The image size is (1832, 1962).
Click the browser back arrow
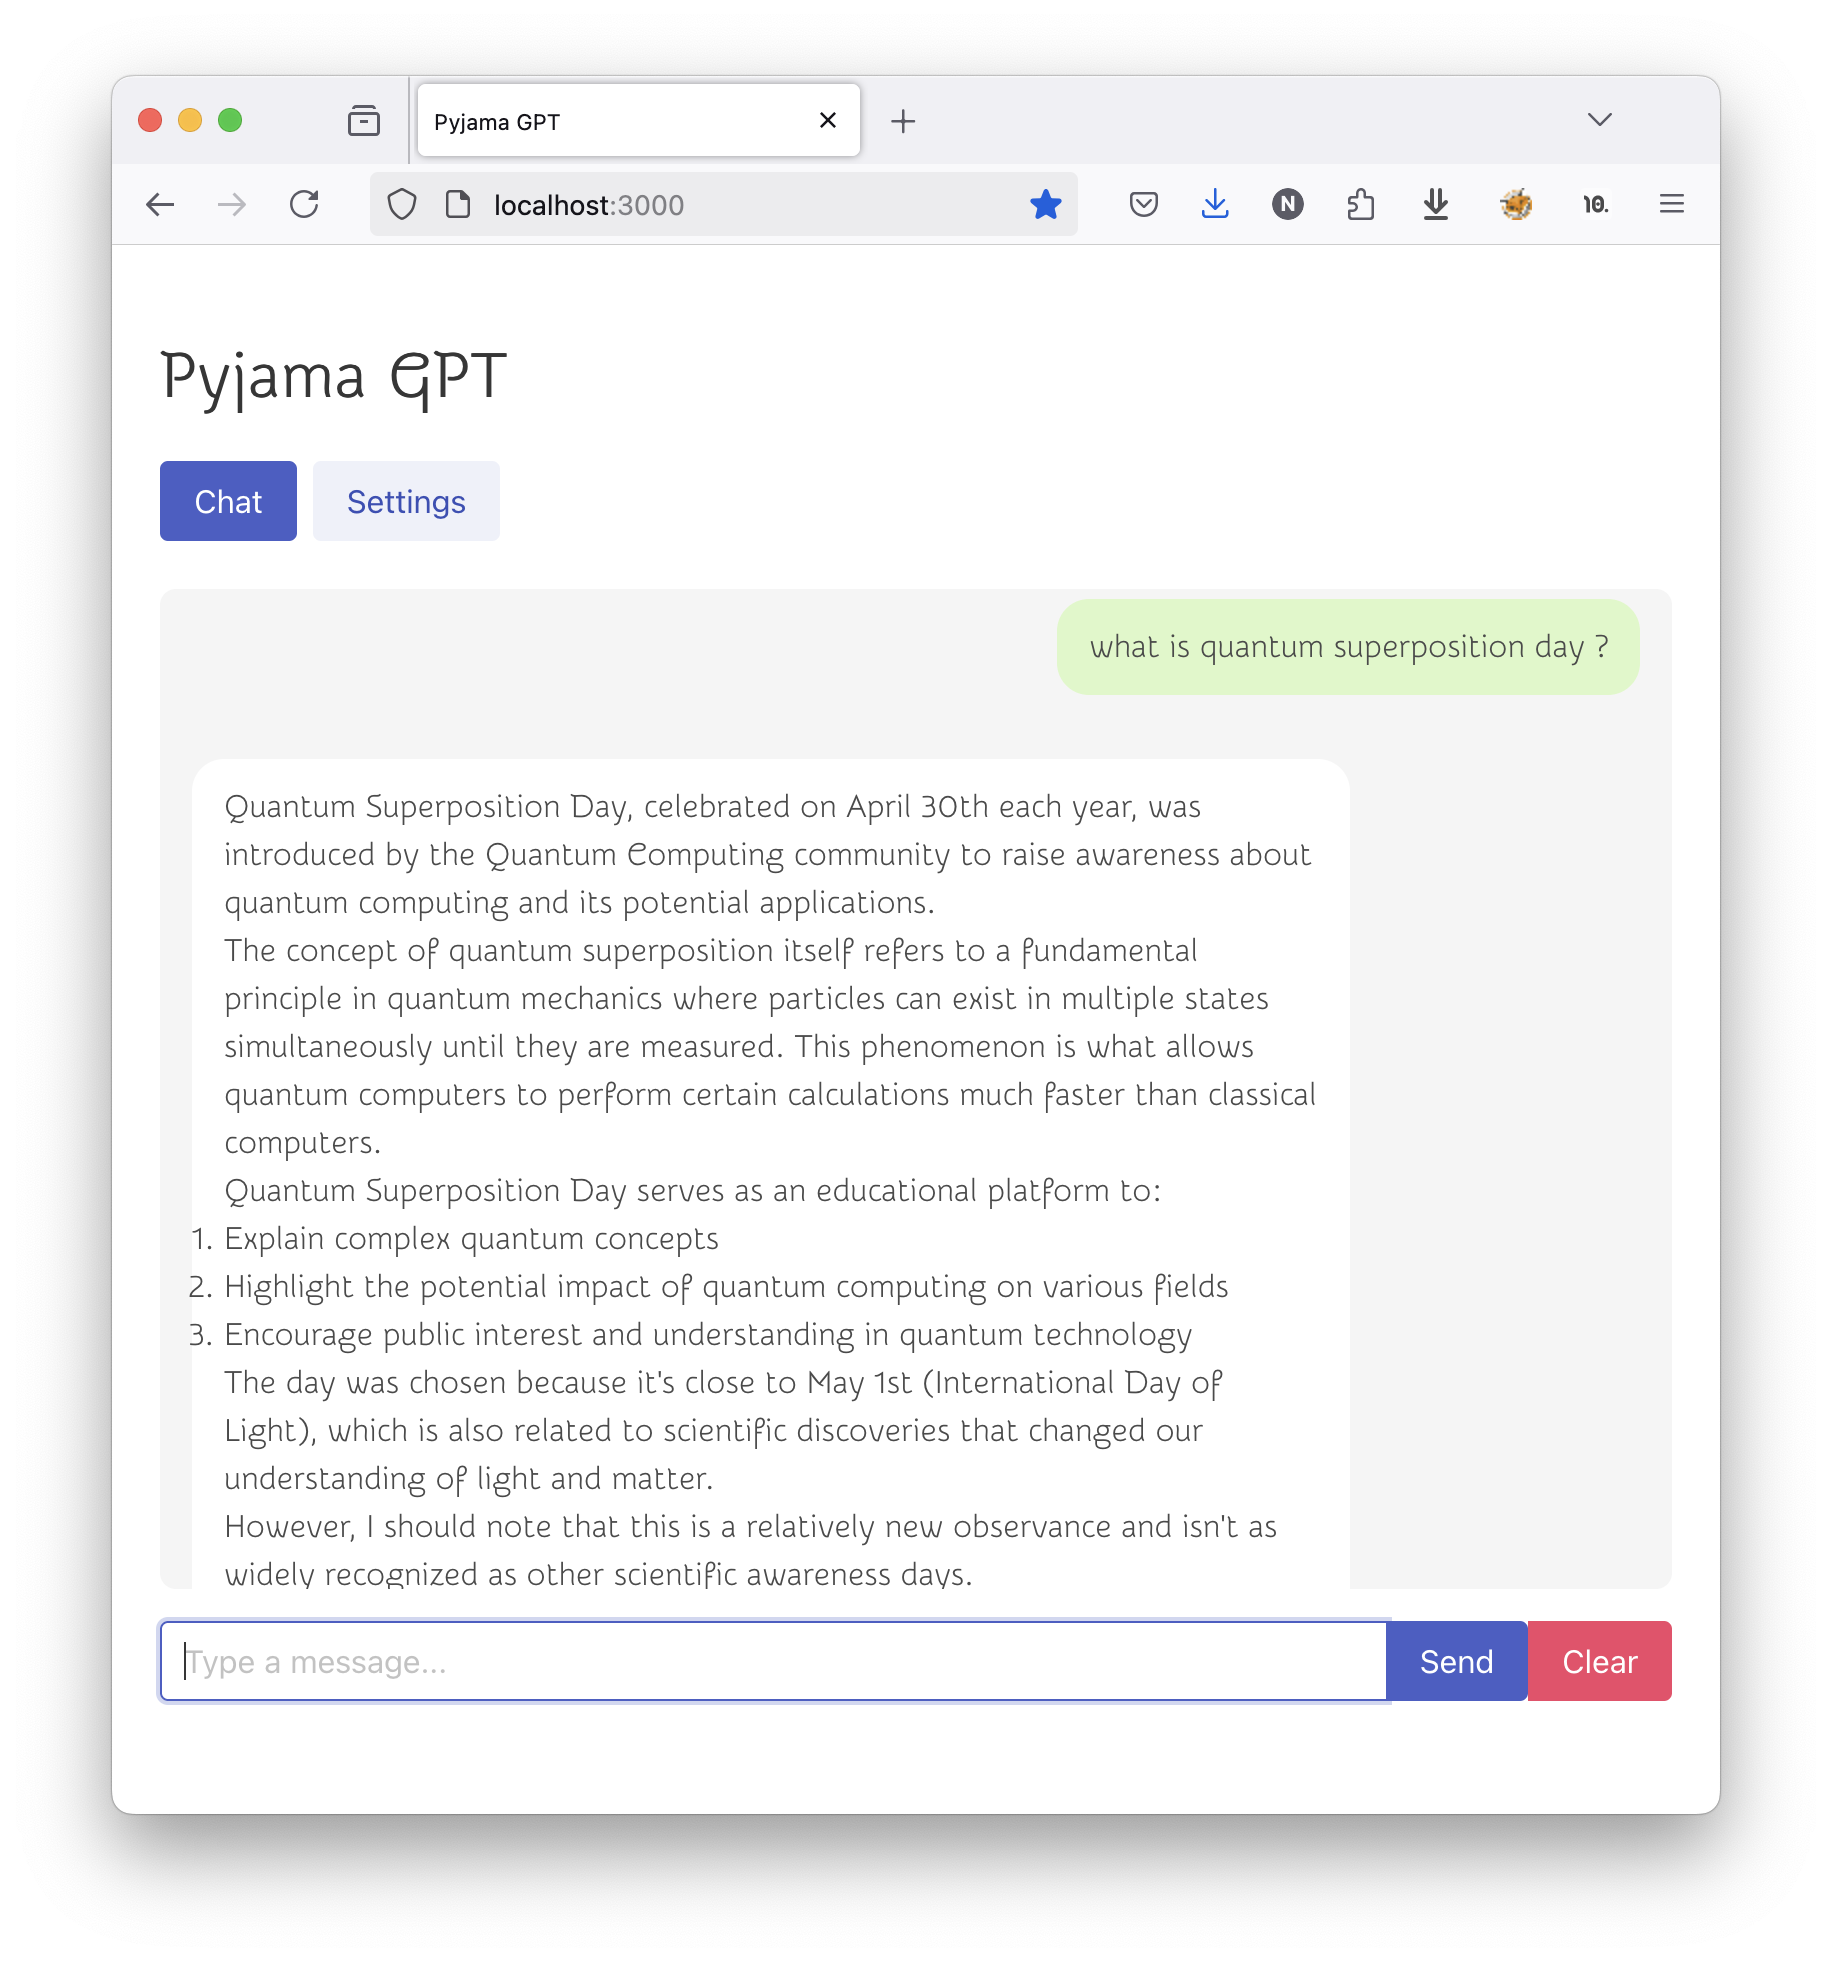tap(160, 205)
